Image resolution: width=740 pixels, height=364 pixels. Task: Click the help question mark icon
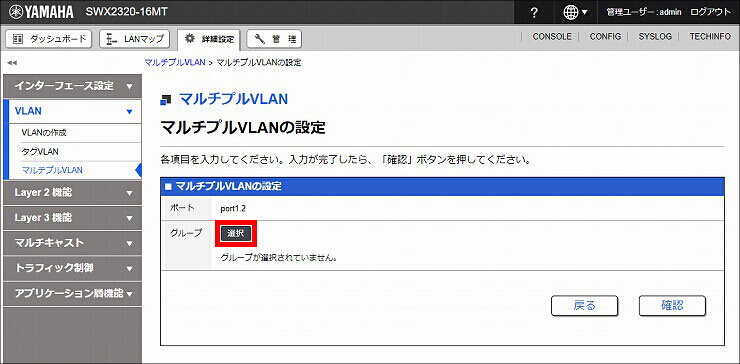tap(534, 12)
